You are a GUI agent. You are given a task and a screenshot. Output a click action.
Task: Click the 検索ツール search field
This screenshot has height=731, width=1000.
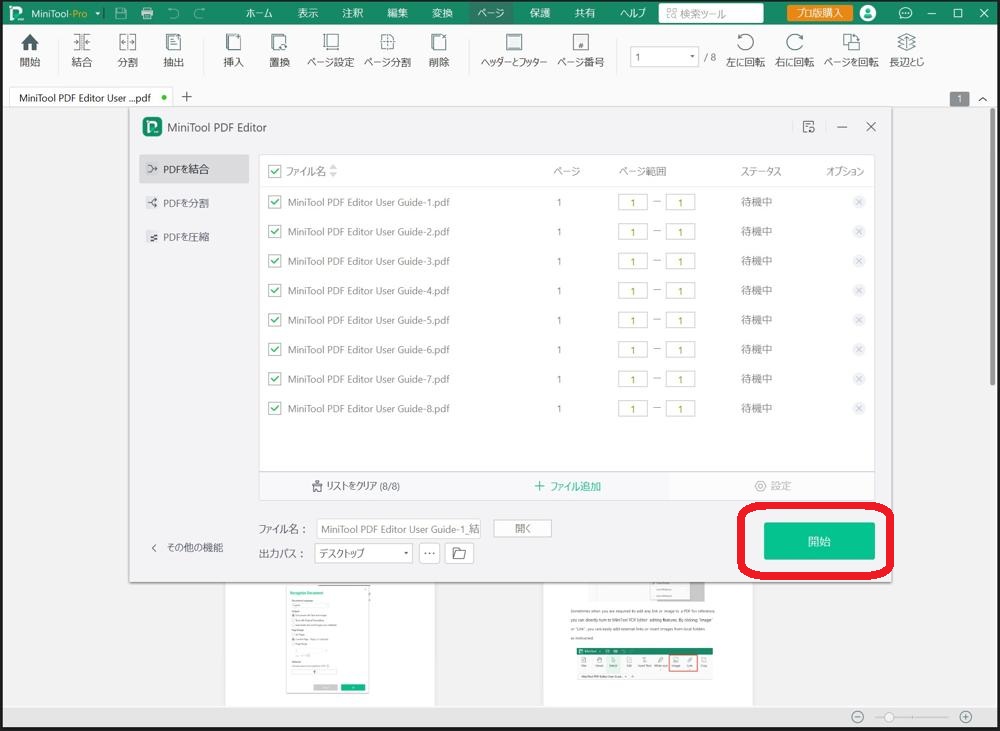[x=710, y=13]
